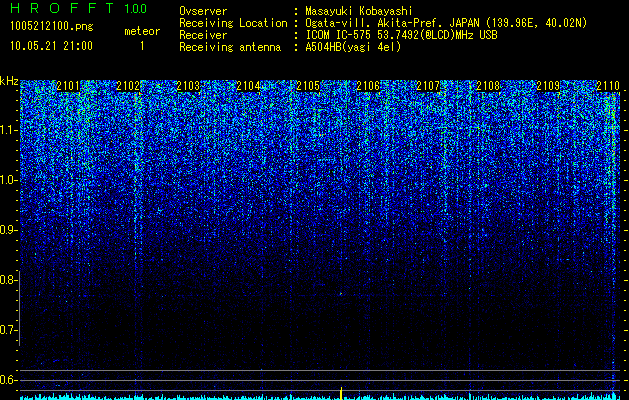Click the 2102 time marker
The image size is (629, 400).
[128, 85]
